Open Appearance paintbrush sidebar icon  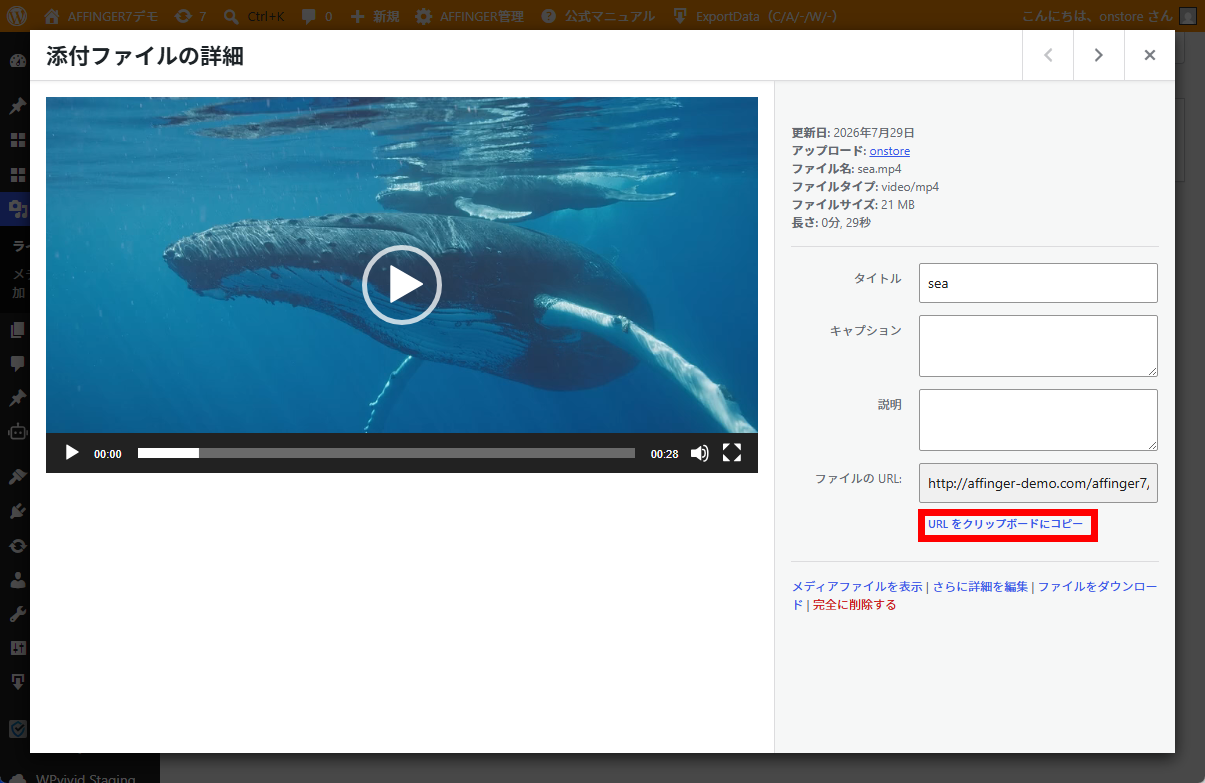(x=17, y=477)
